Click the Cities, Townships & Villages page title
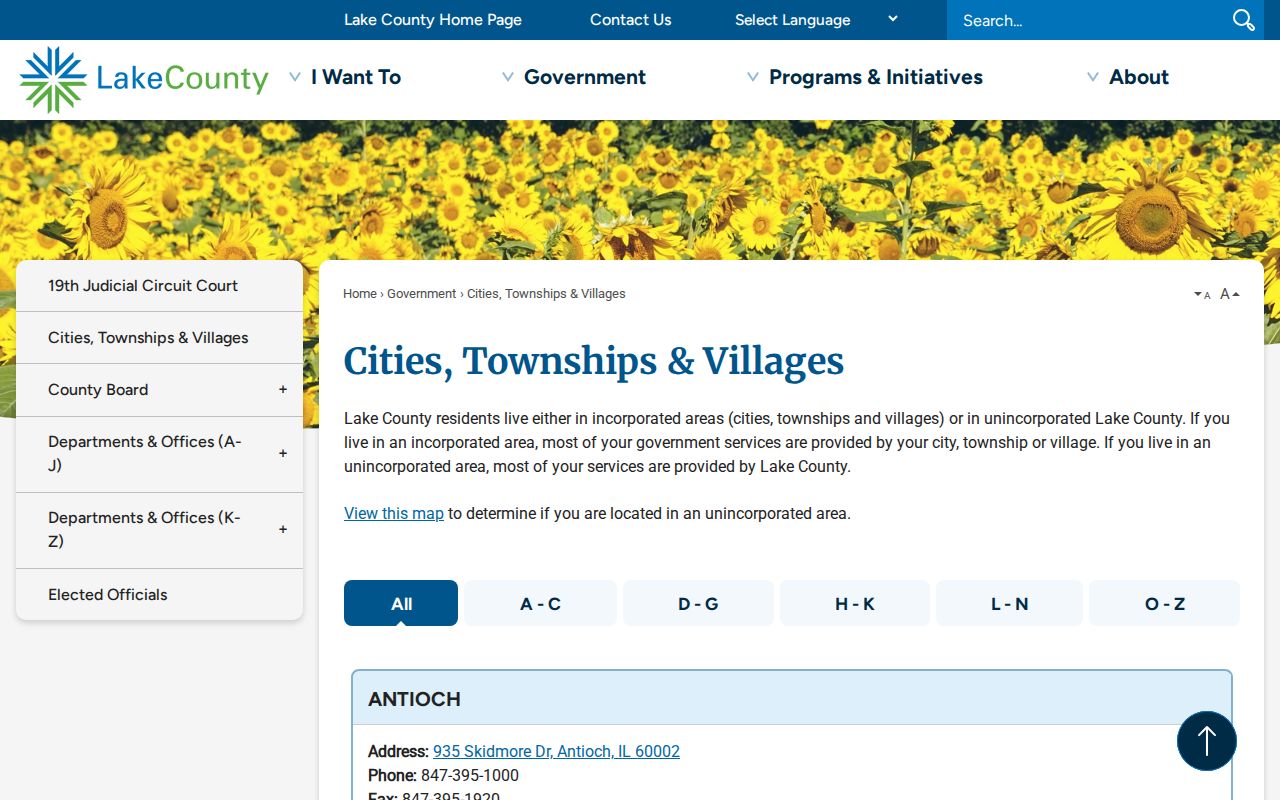1280x800 pixels. click(594, 361)
